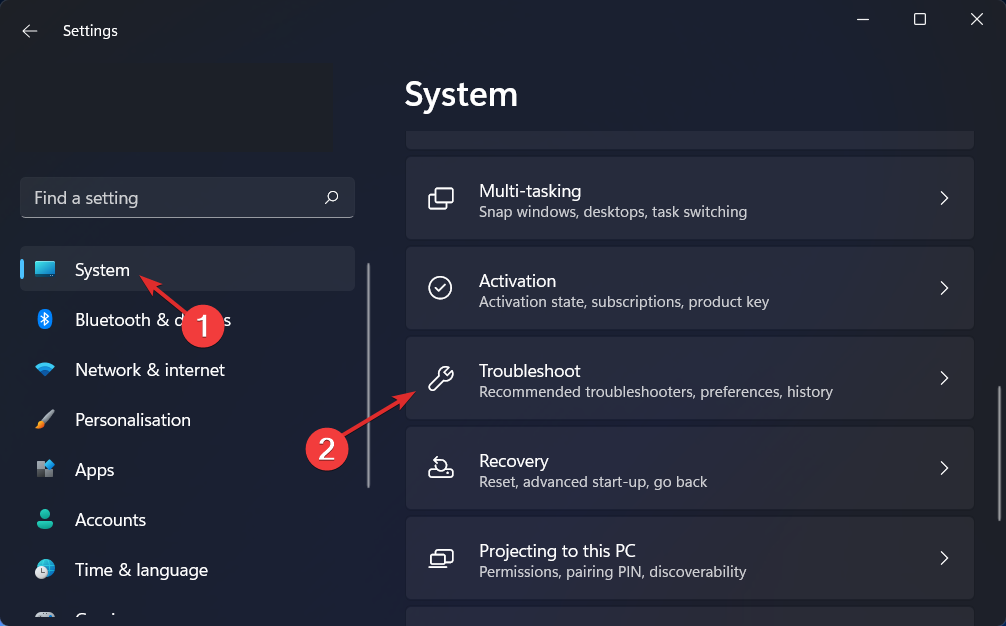Open Activation using its chevron arrow
Screen dimensions: 1006x626
pos(944,288)
